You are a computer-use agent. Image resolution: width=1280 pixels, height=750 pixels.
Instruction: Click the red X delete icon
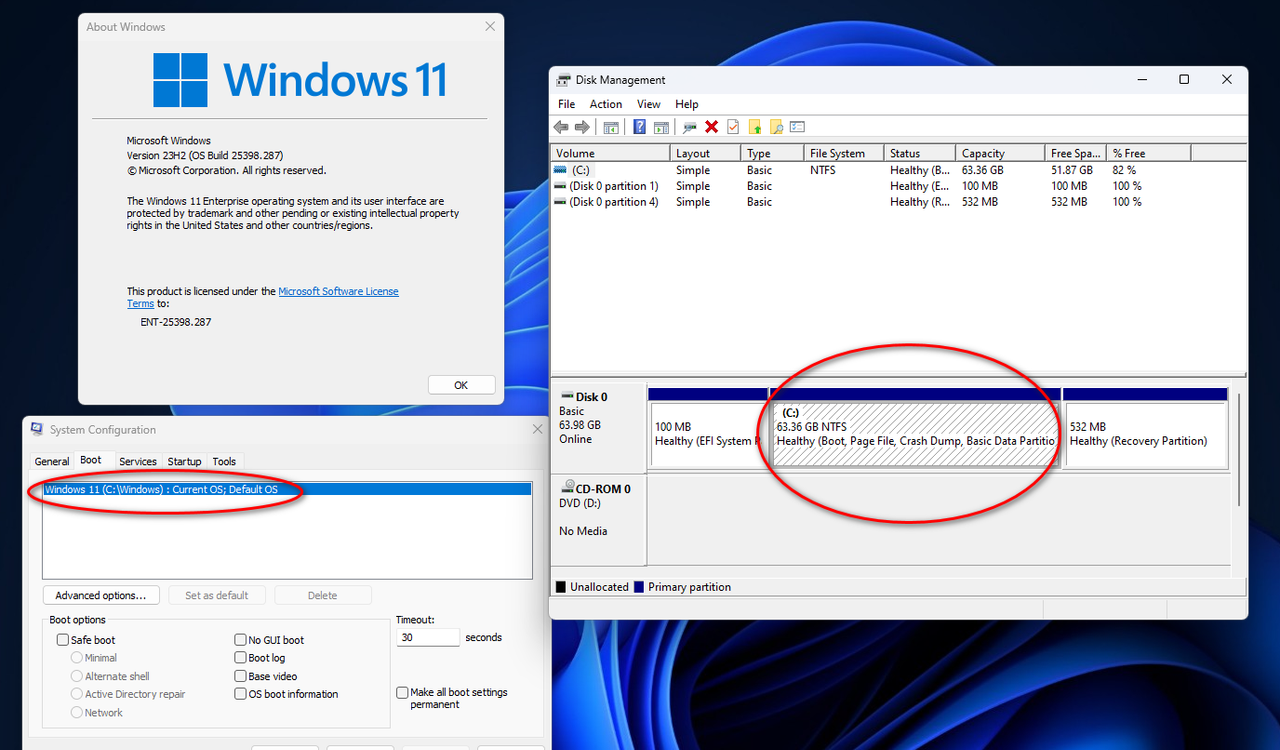(x=711, y=127)
